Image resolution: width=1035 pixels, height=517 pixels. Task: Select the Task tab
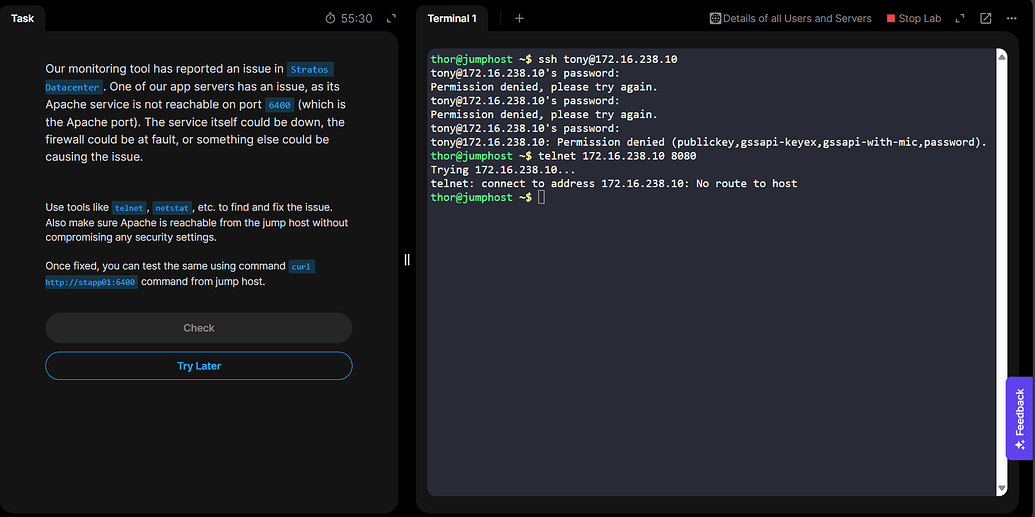[x=23, y=18]
